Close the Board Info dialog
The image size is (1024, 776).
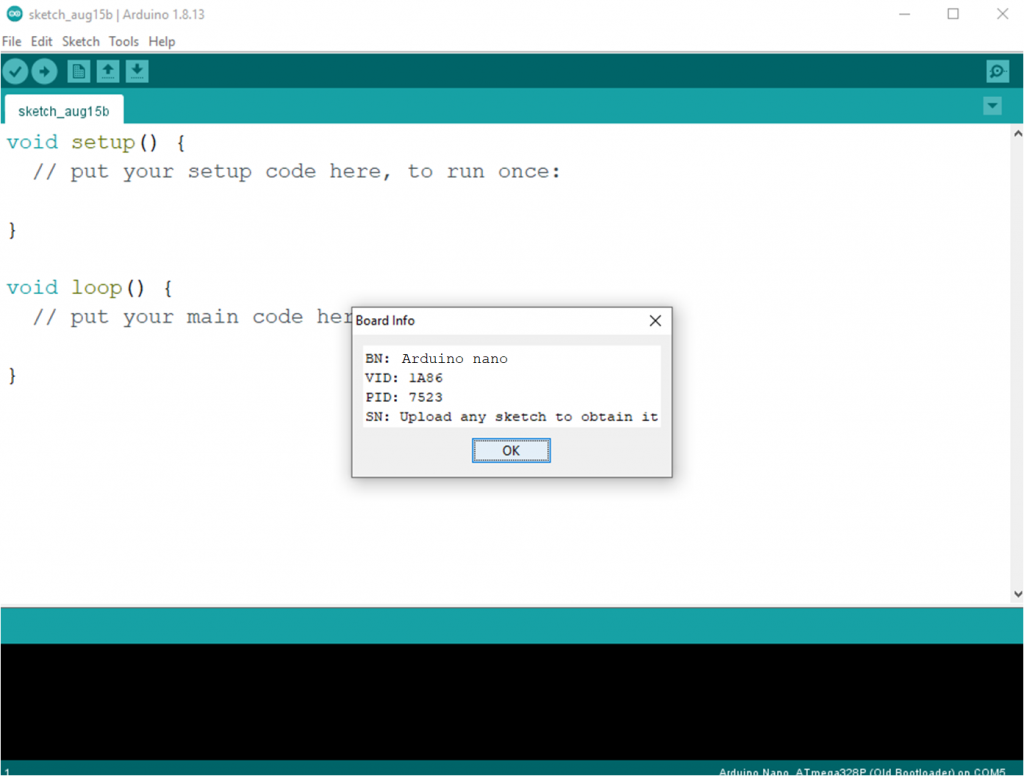(x=655, y=321)
